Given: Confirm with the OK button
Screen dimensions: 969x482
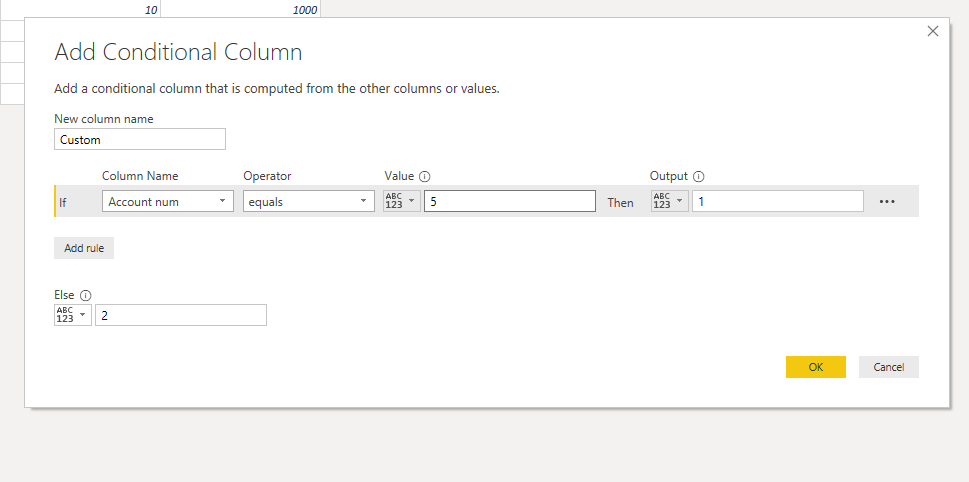Looking at the screenshot, I should pos(816,367).
